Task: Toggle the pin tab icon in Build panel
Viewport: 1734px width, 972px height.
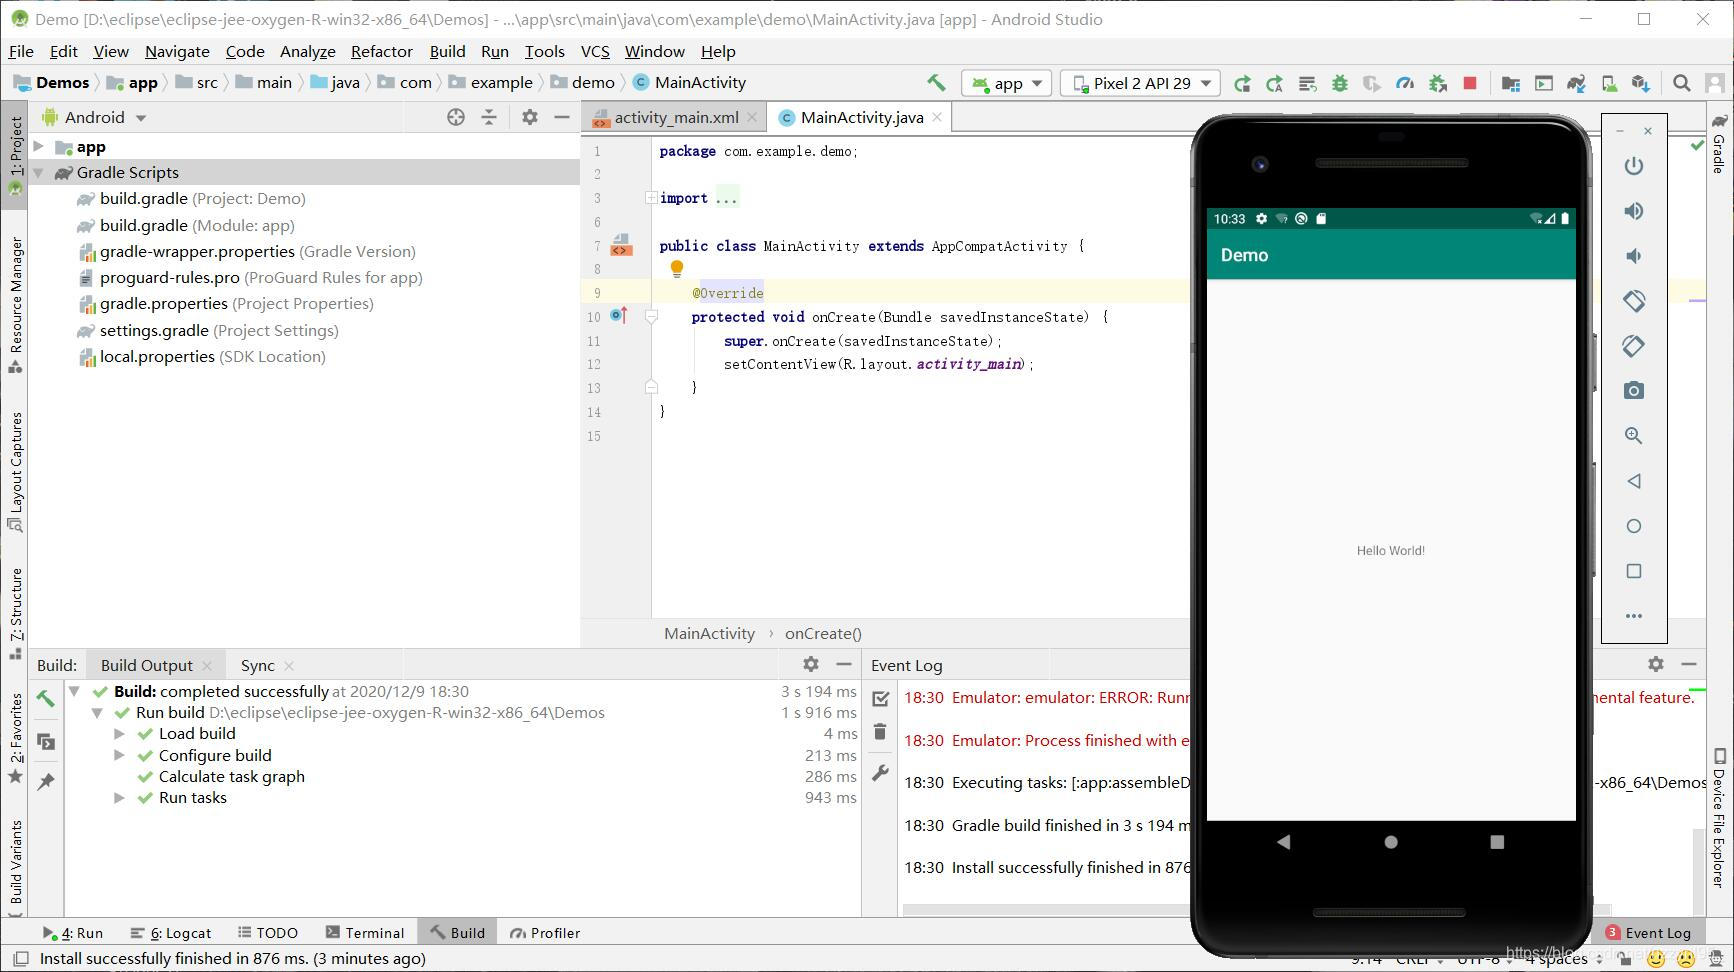Action: [46, 782]
